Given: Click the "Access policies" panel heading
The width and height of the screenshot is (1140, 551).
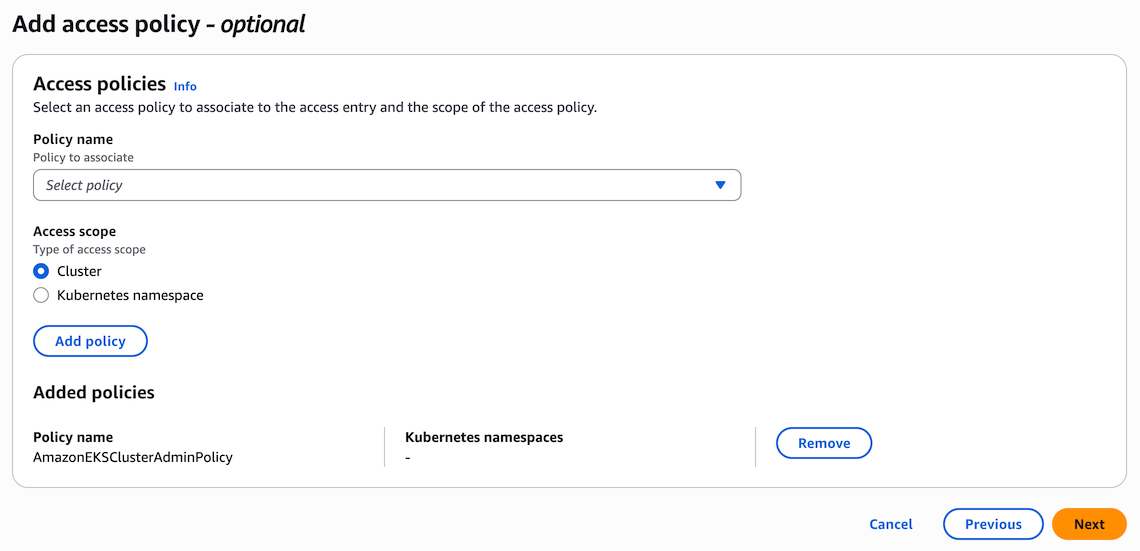Looking at the screenshot, I should (99, 84).
